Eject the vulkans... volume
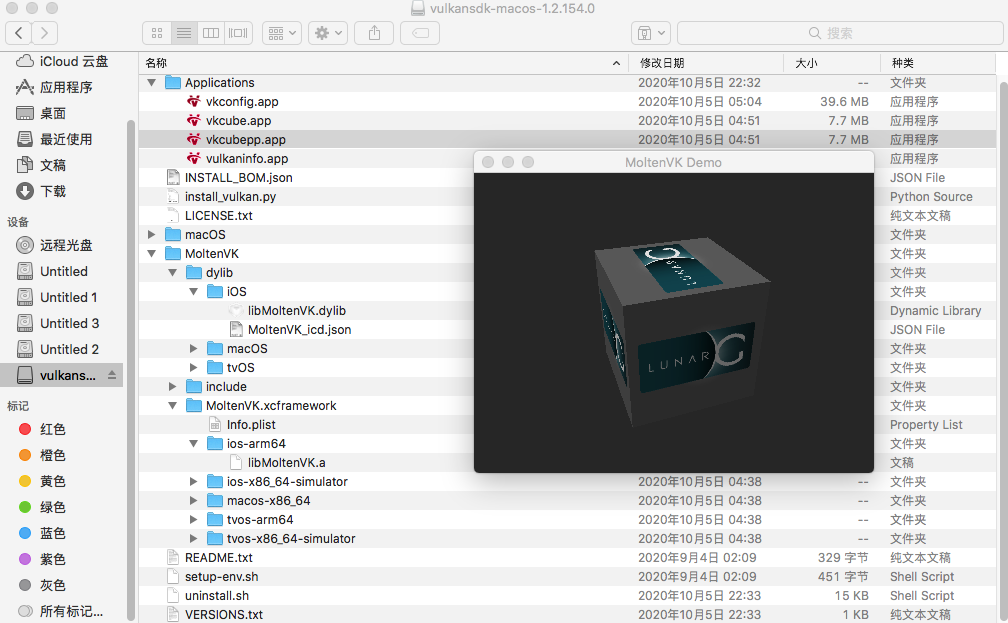 click(x=112, y=375)
